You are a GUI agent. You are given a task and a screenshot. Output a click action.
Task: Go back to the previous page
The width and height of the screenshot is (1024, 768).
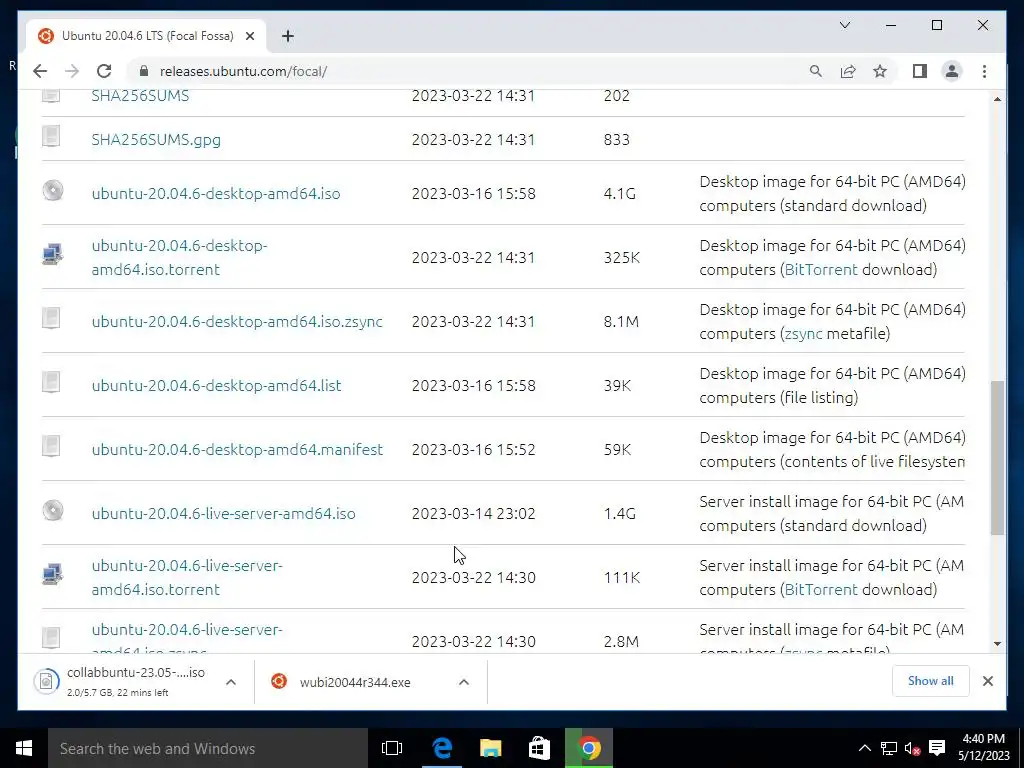(40, 71)
